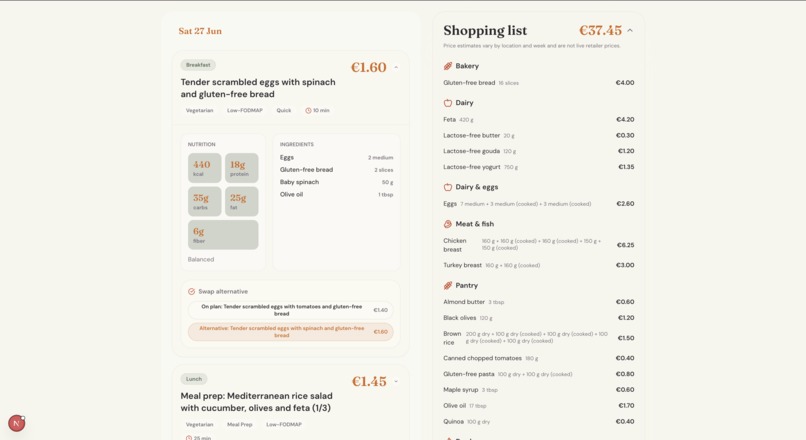Click the first Dairy category icon
Image resolution: width=806 pixels, height=440 pixels.
[448, 103]
